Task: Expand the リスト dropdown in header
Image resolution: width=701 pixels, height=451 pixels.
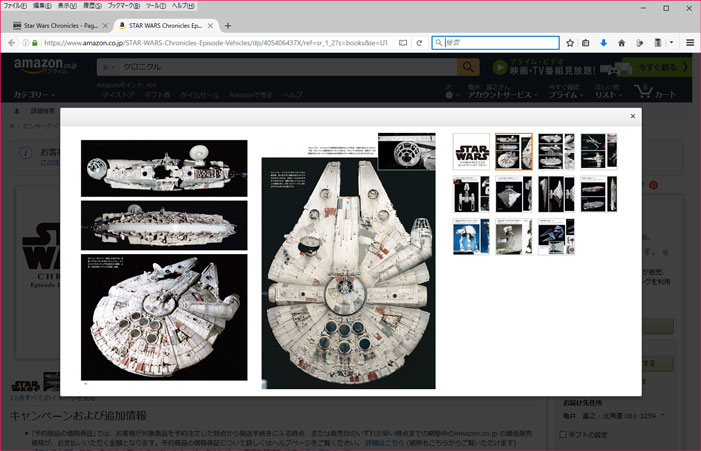Action: coord(608,95)
